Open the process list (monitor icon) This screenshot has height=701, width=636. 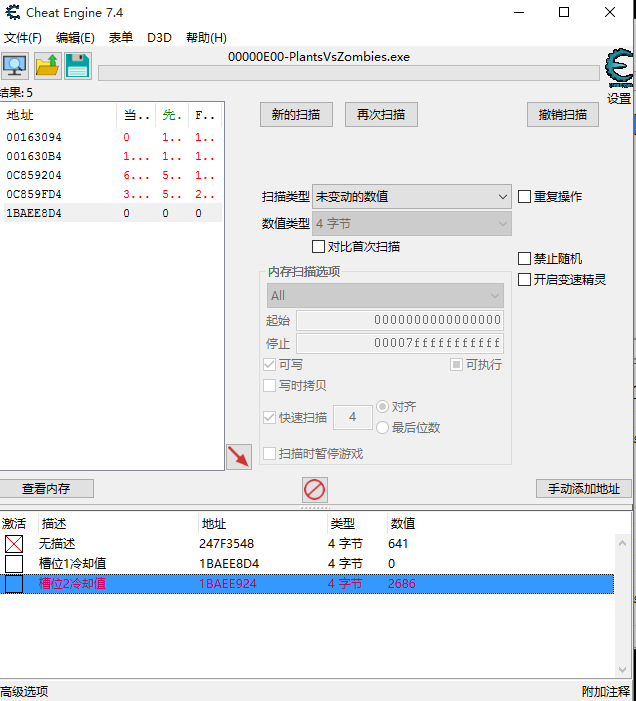tap(15, 66)
